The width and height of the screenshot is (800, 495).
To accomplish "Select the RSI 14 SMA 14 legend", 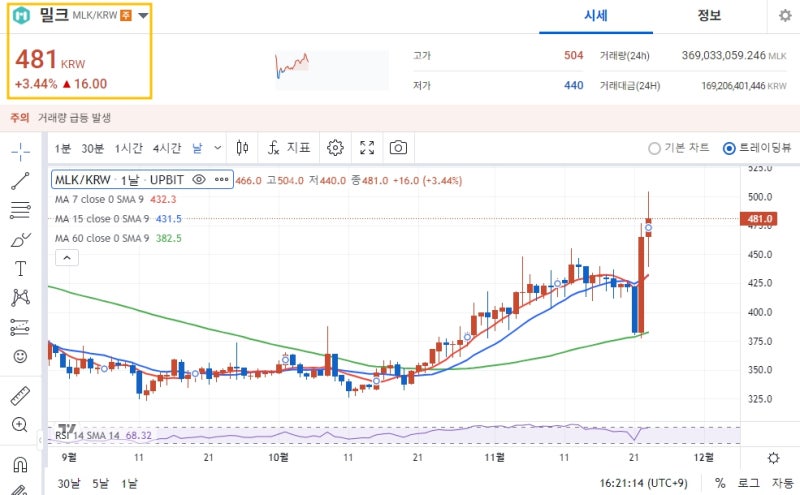I will (x=104, y=435).
